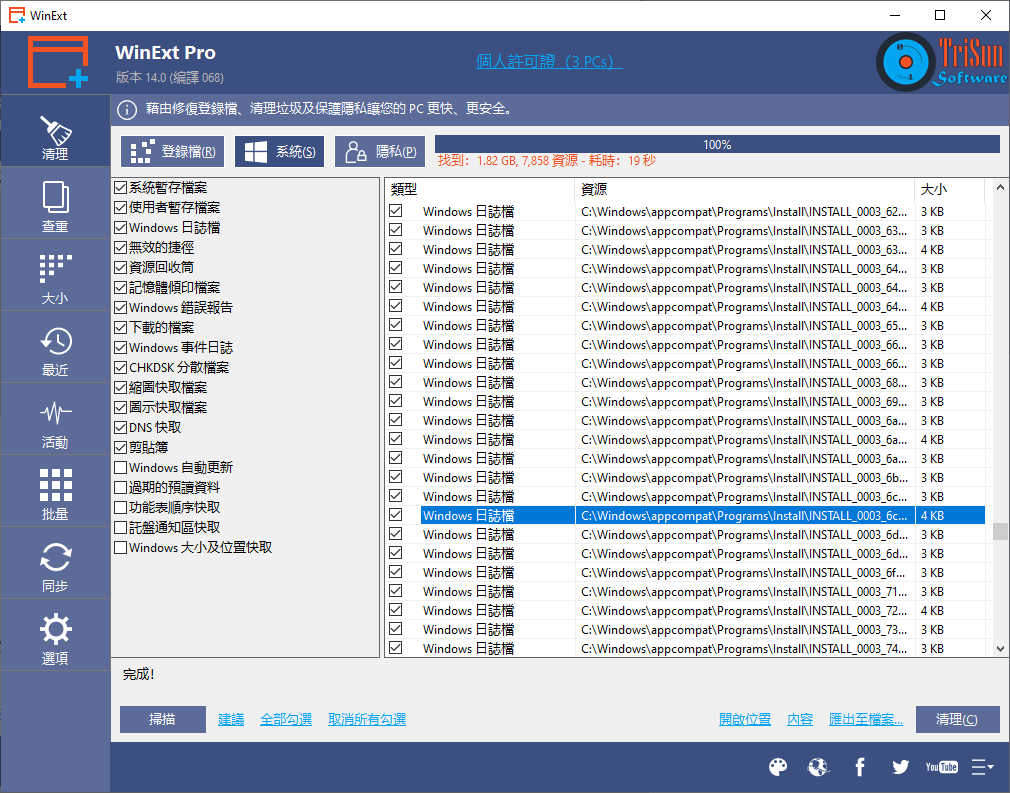Click the TriSun Software logo

[x=942, y=62]
